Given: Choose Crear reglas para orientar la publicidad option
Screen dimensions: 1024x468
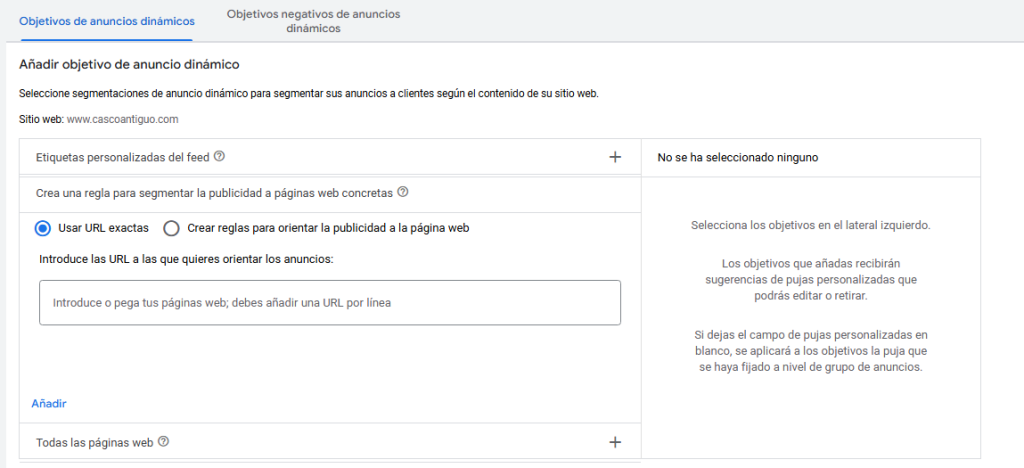Looking at the screenshot, I should click(171, 228).
